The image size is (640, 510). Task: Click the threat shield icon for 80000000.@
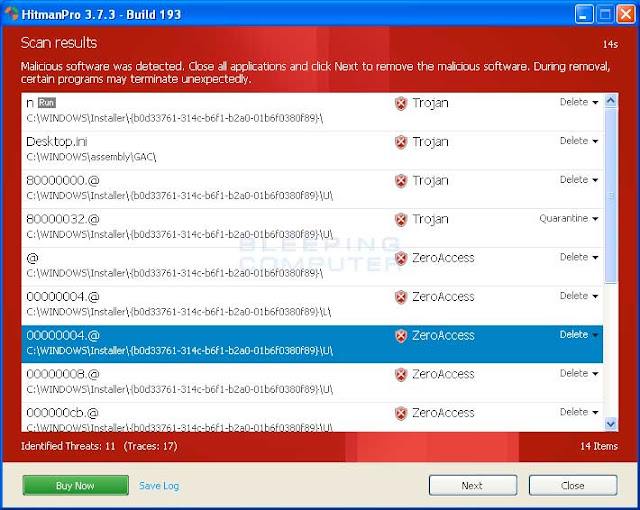coord(401,181)
